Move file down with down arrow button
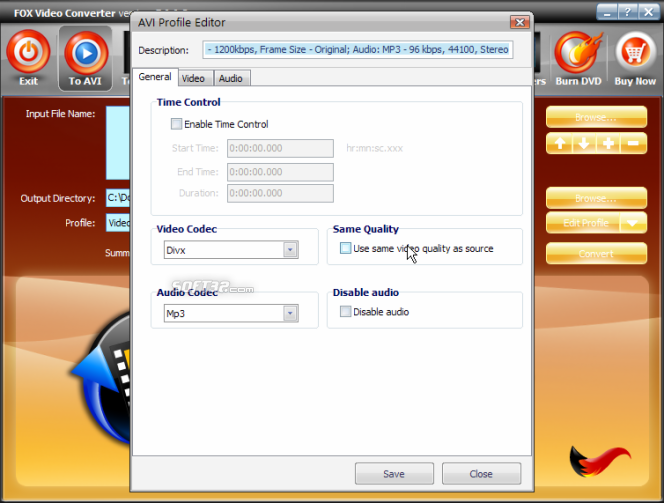Image resolution: width=664 pixels, height=503 pixels. point(584,143)
